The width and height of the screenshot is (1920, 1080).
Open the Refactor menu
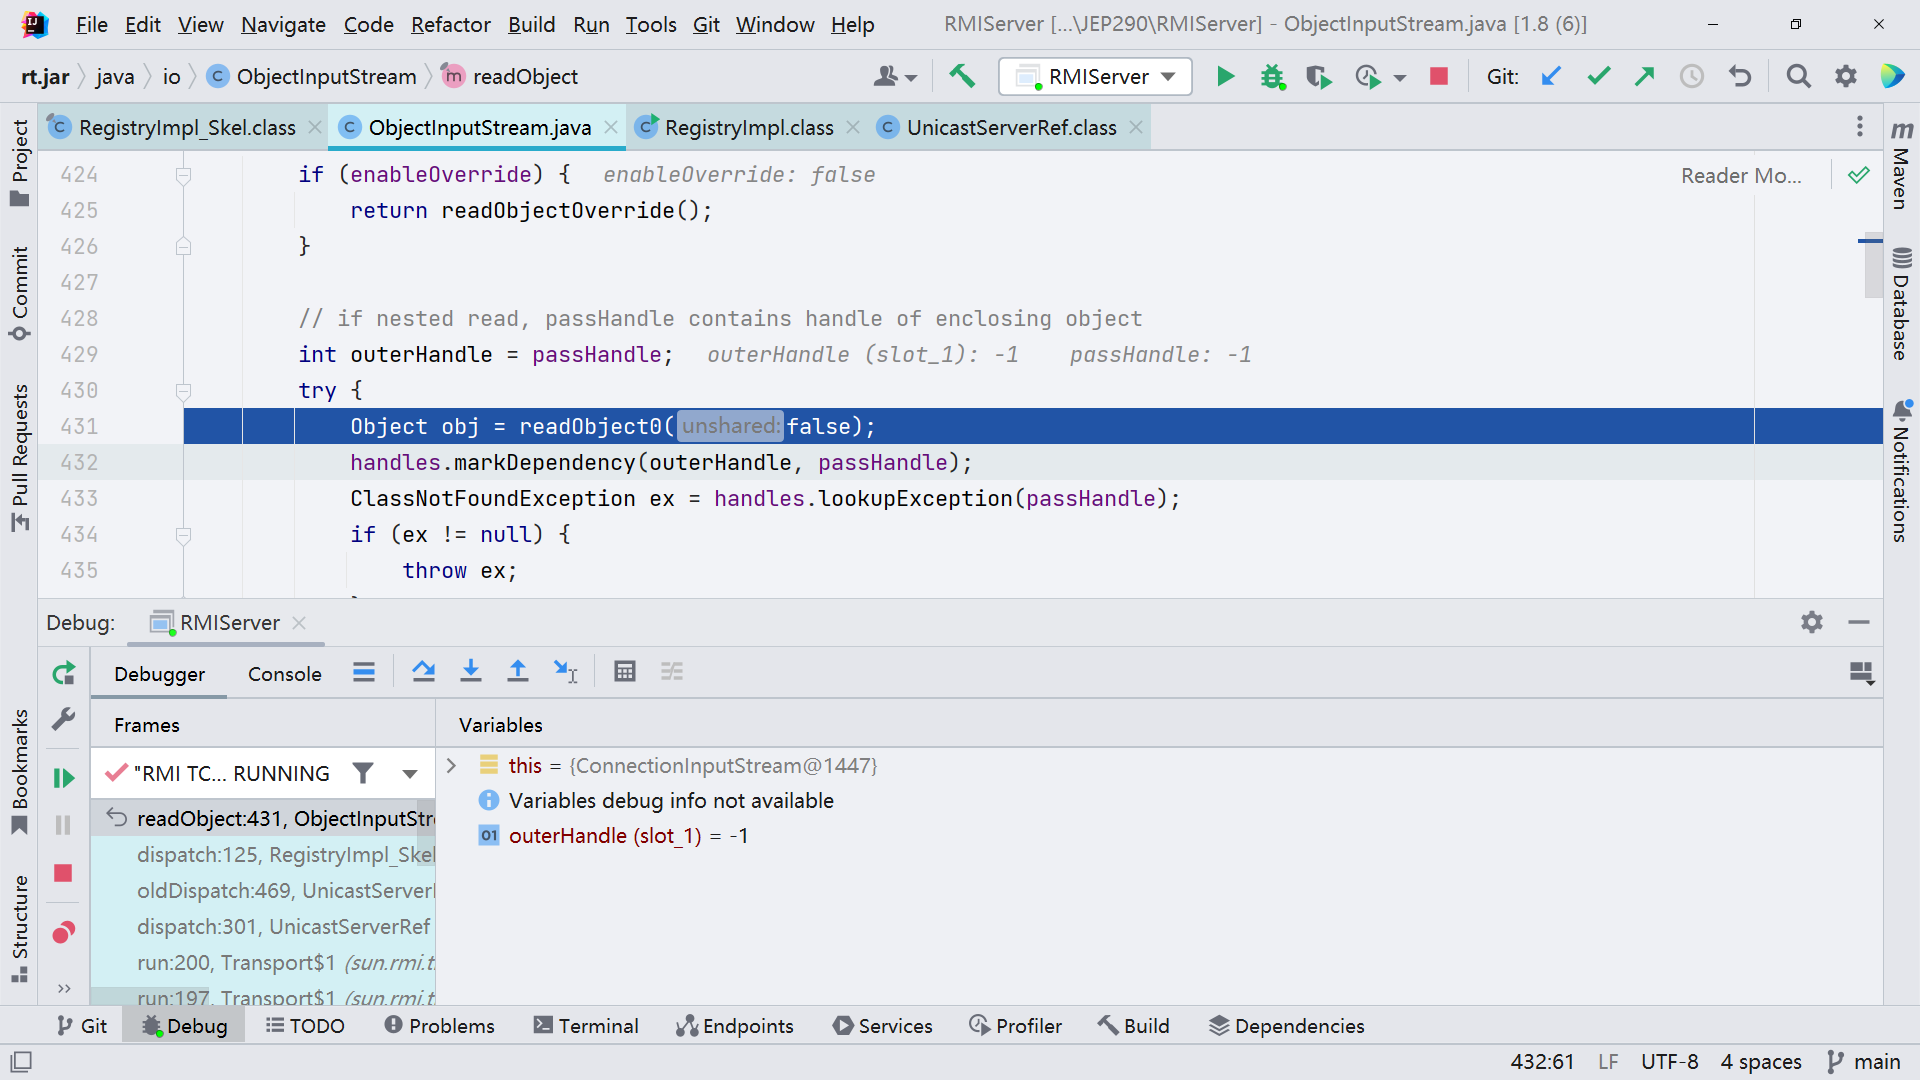click(x=450, y=24)
